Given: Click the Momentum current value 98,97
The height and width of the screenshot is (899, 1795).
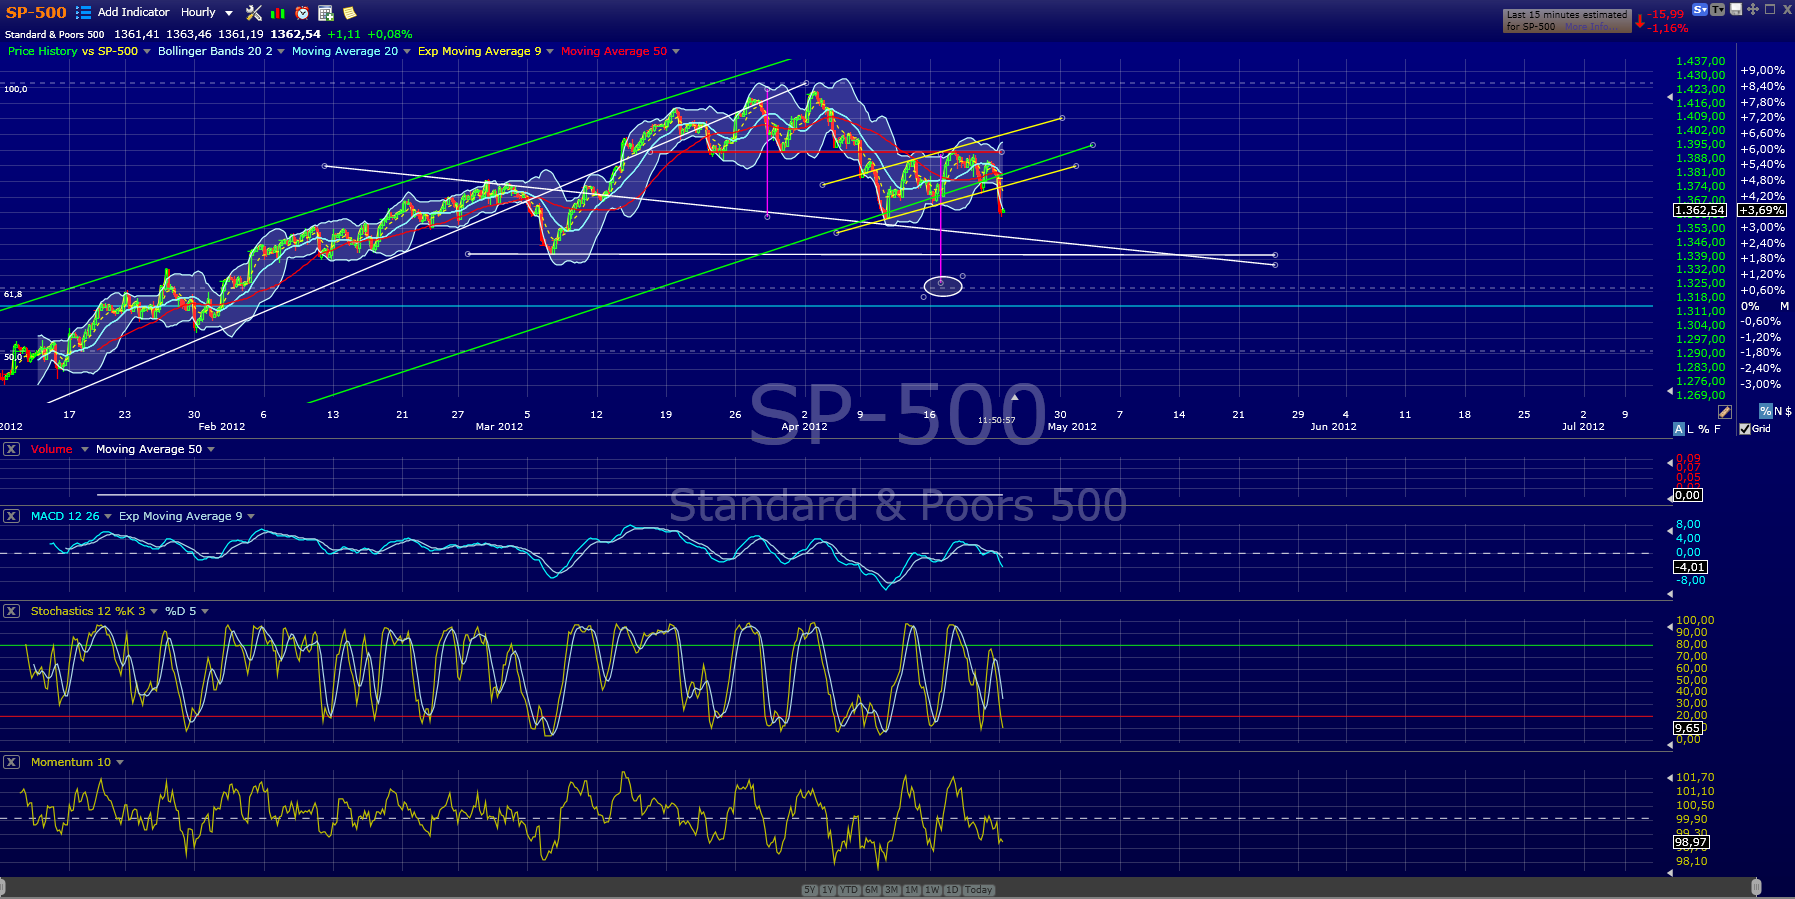Looking at the screenshot, I should click(1691, 842).
